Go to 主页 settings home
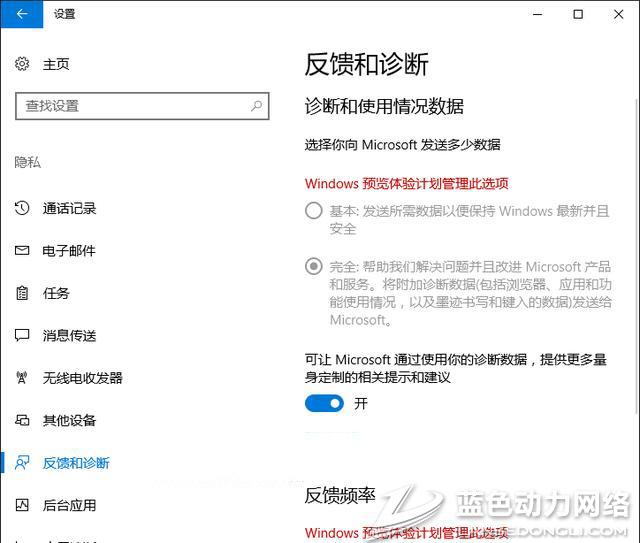Screen dimensions: 640x543 (x=56, y=64)
